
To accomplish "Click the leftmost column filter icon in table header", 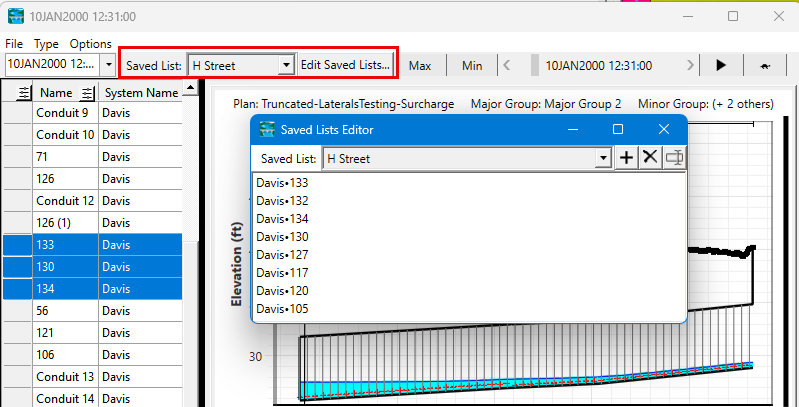I will click(17, 93).
